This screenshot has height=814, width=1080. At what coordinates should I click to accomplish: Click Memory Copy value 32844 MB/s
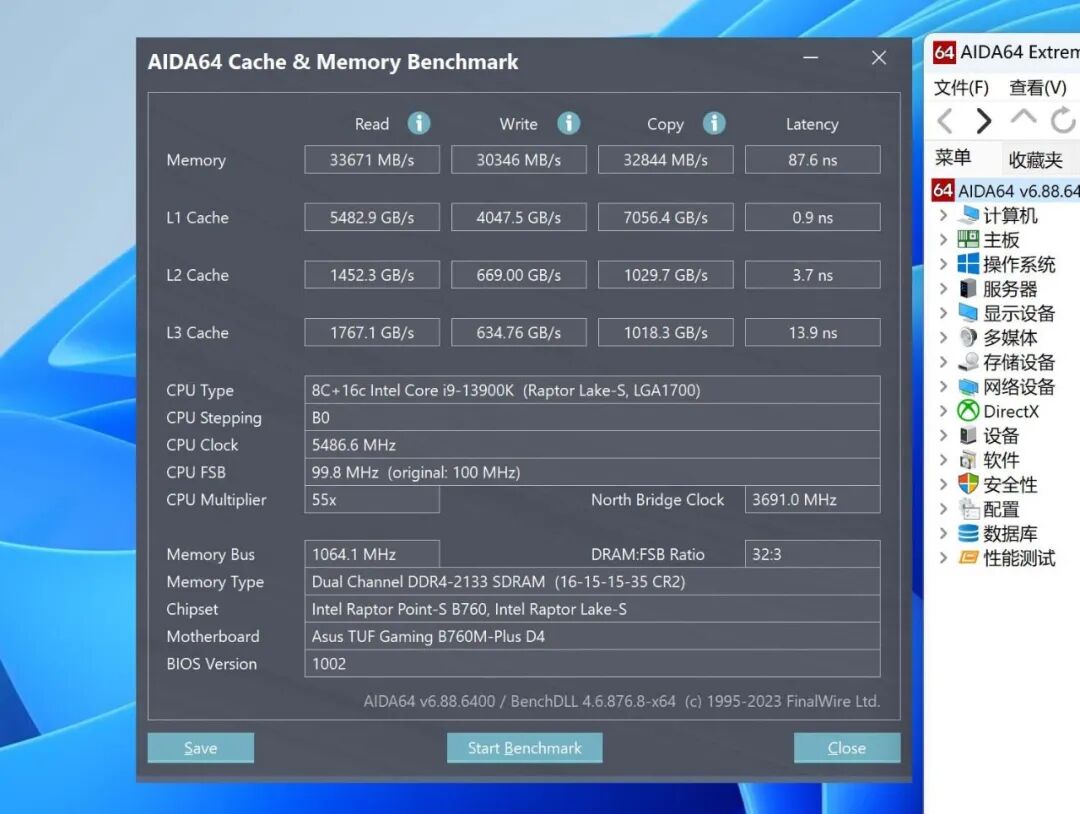coord(665,160)
